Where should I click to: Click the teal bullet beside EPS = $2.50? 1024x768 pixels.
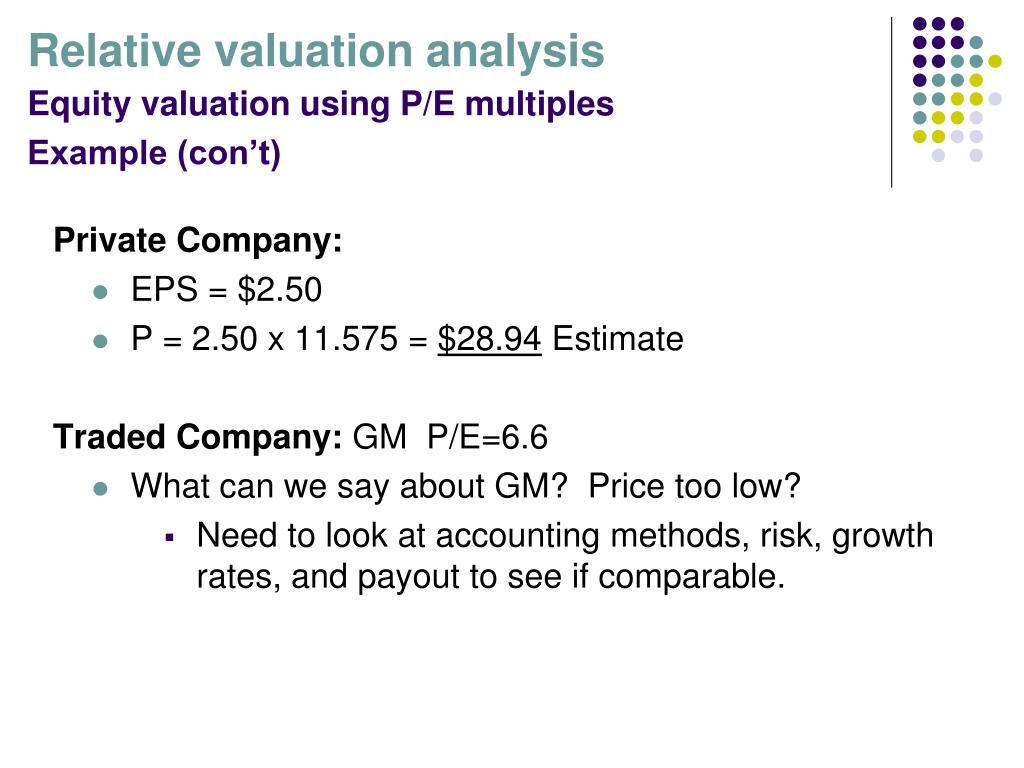99,293
